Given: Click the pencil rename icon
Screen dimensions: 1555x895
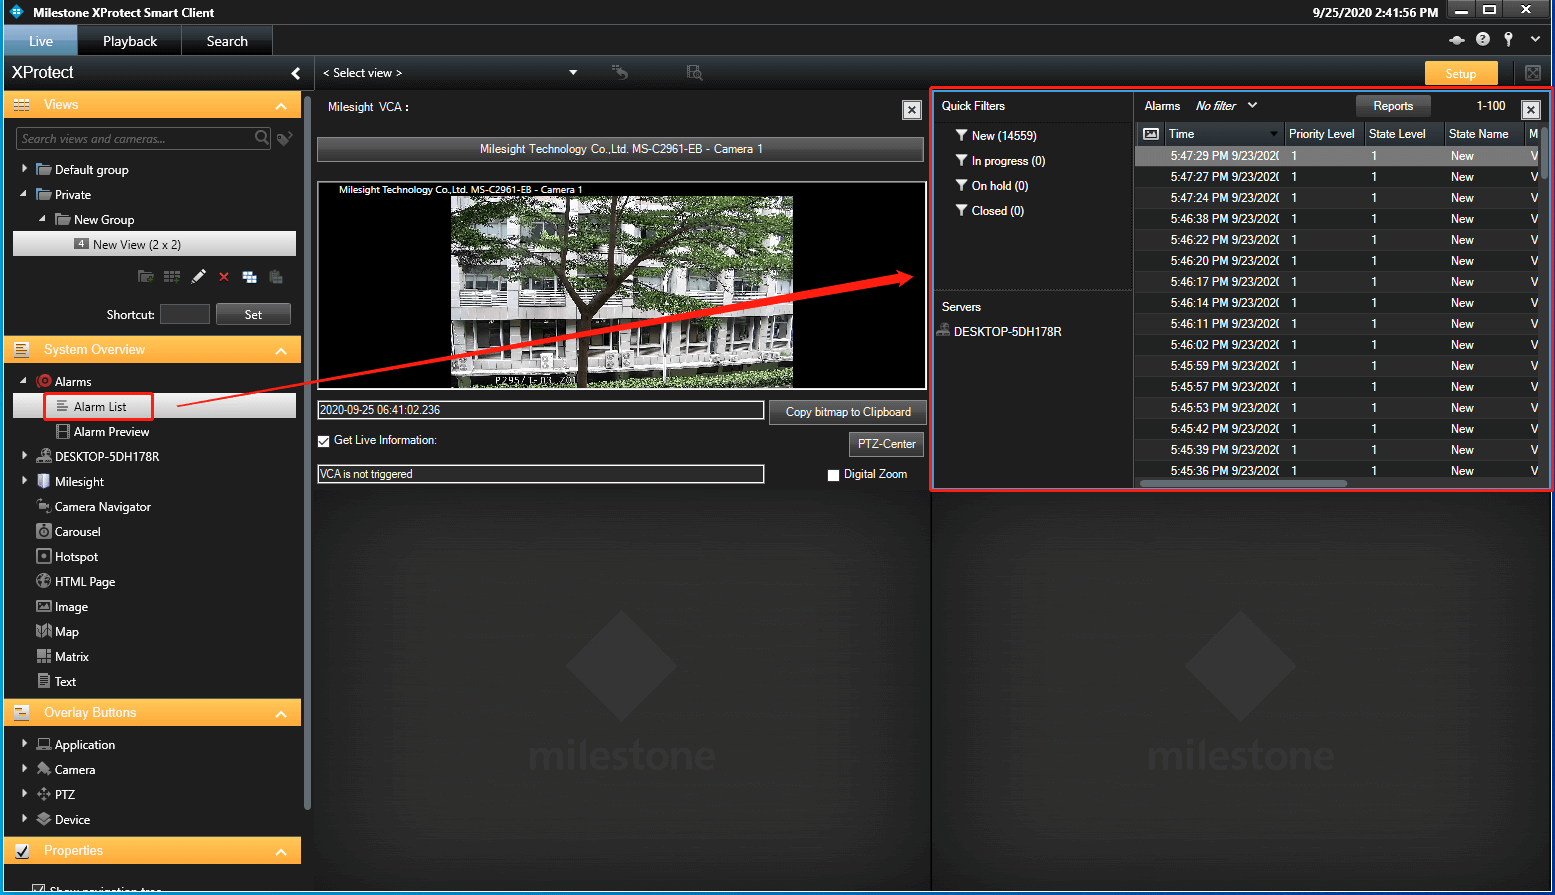Looking at the screenshot, I should click(x=198, y=277).
